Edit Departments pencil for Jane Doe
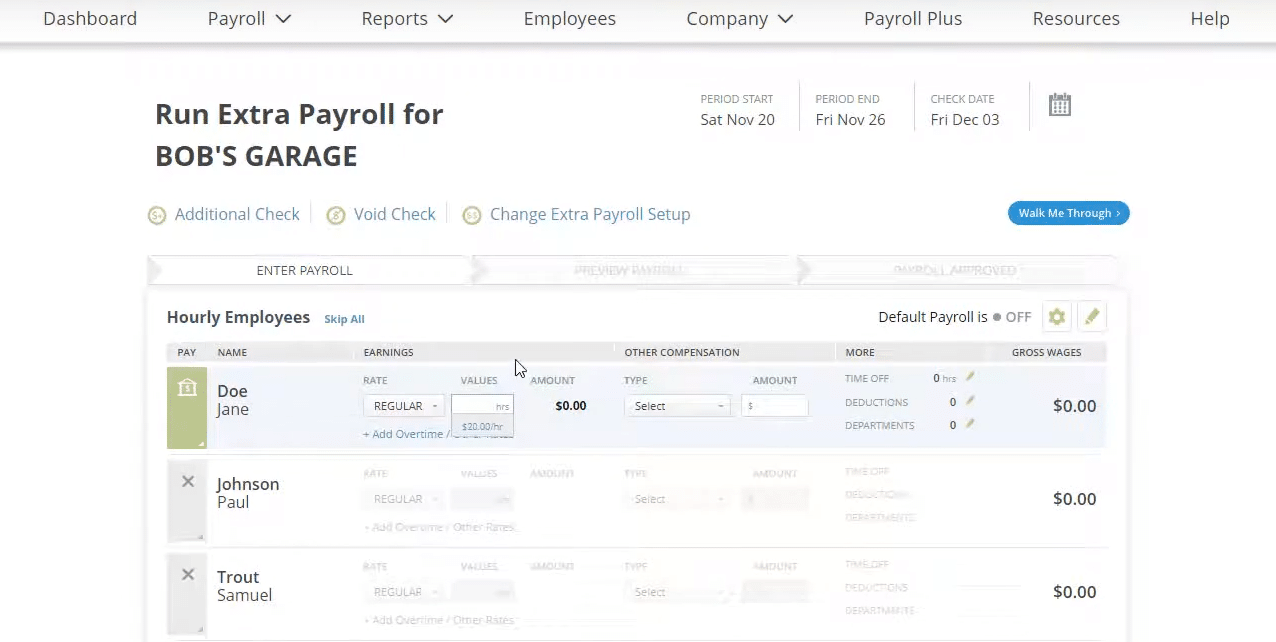 [x=970, y=424]
